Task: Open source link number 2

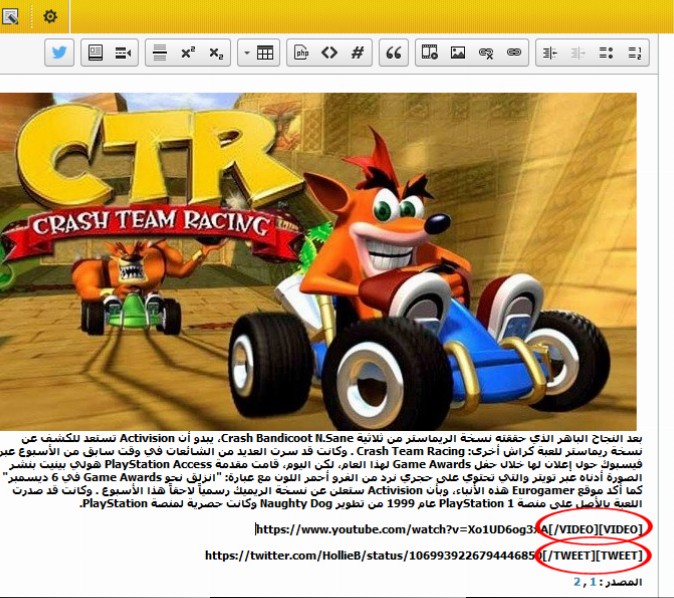Action: coord(577,582)
